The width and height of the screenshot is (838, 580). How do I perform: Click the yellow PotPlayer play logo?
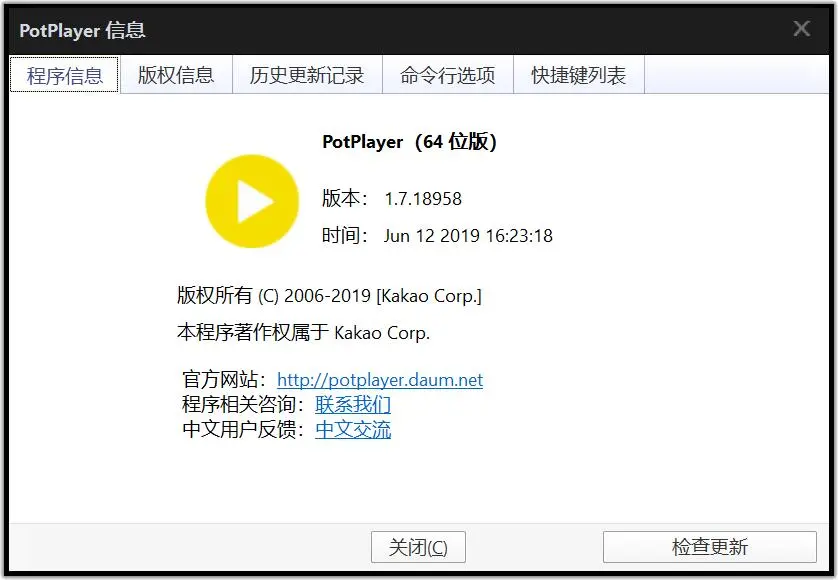coord(252,201)
